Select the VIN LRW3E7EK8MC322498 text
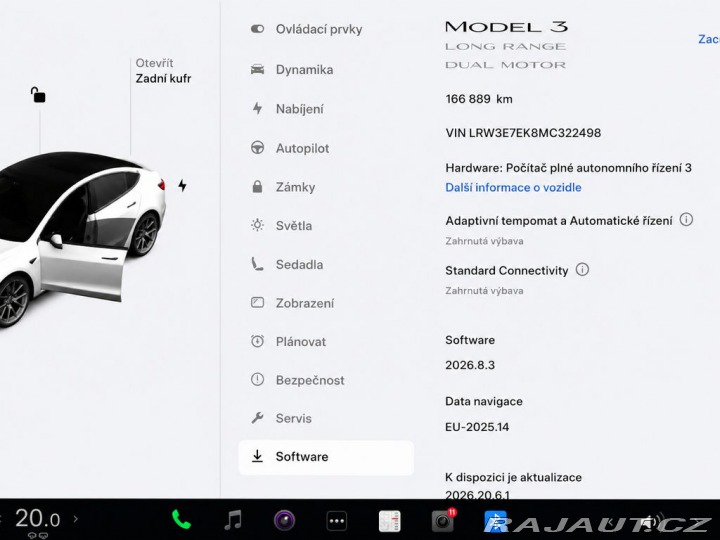720x540 pixels. pos(523,133)
